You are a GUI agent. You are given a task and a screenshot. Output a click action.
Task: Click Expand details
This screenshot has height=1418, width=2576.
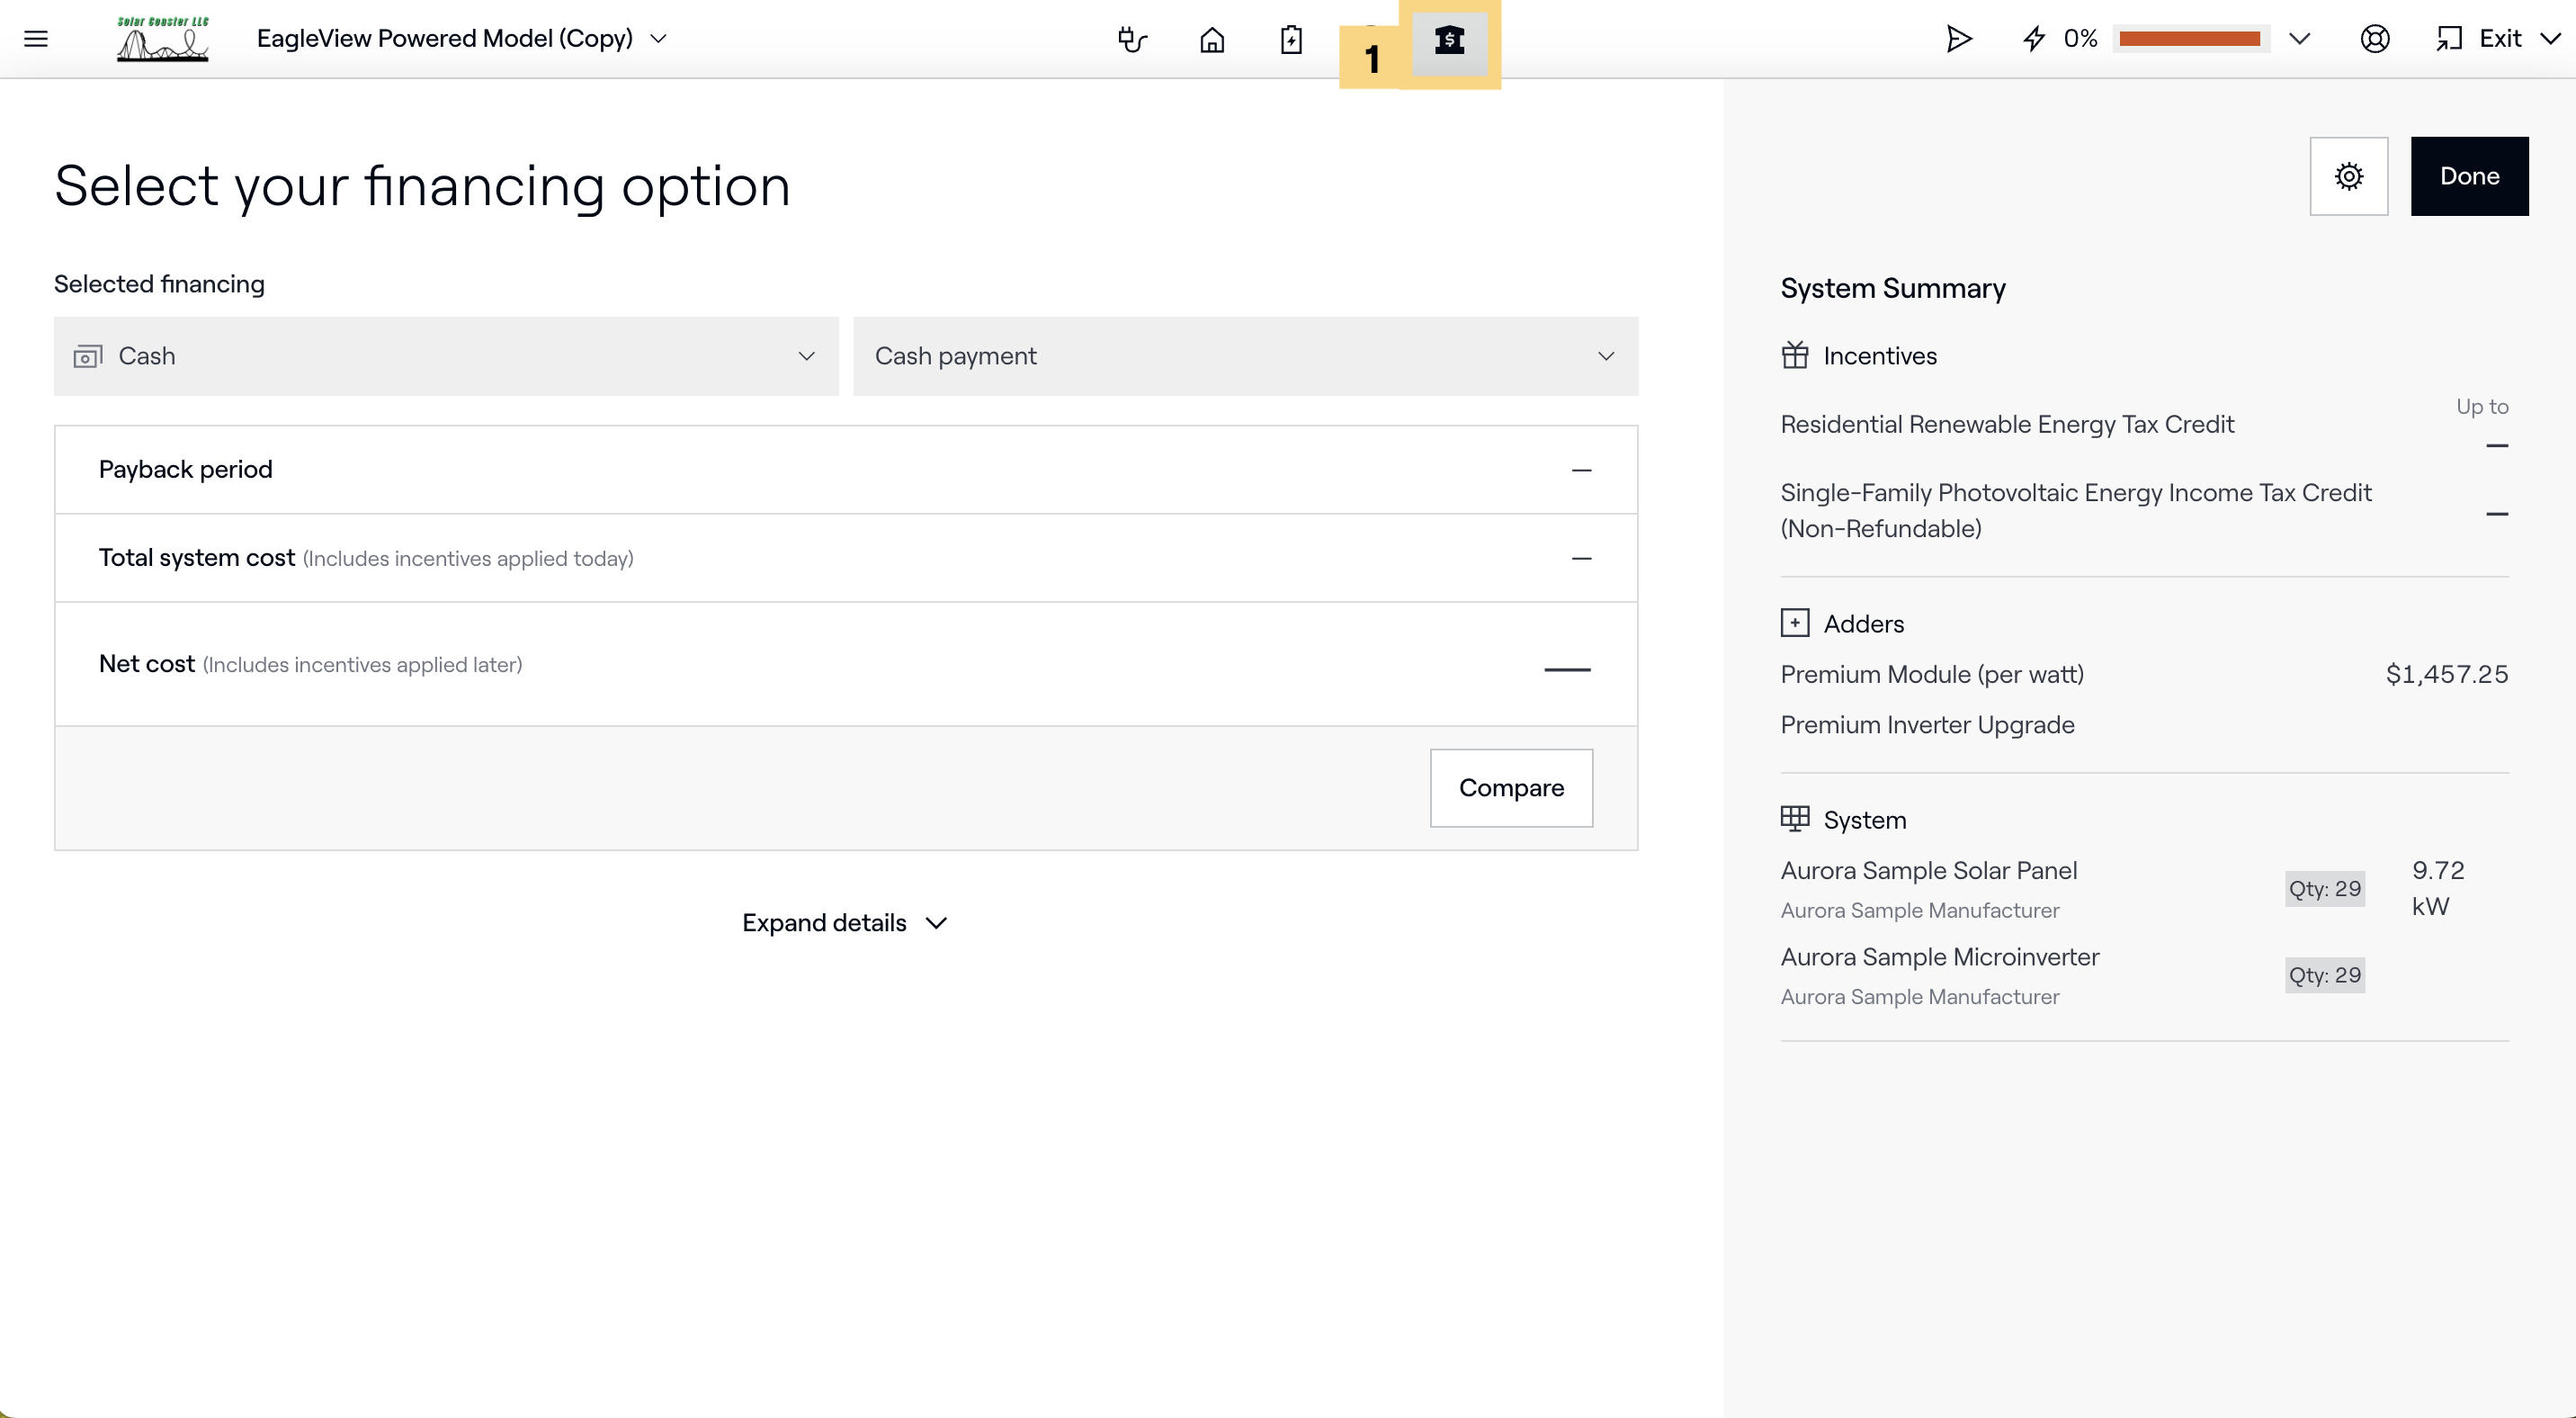point(844,922)
